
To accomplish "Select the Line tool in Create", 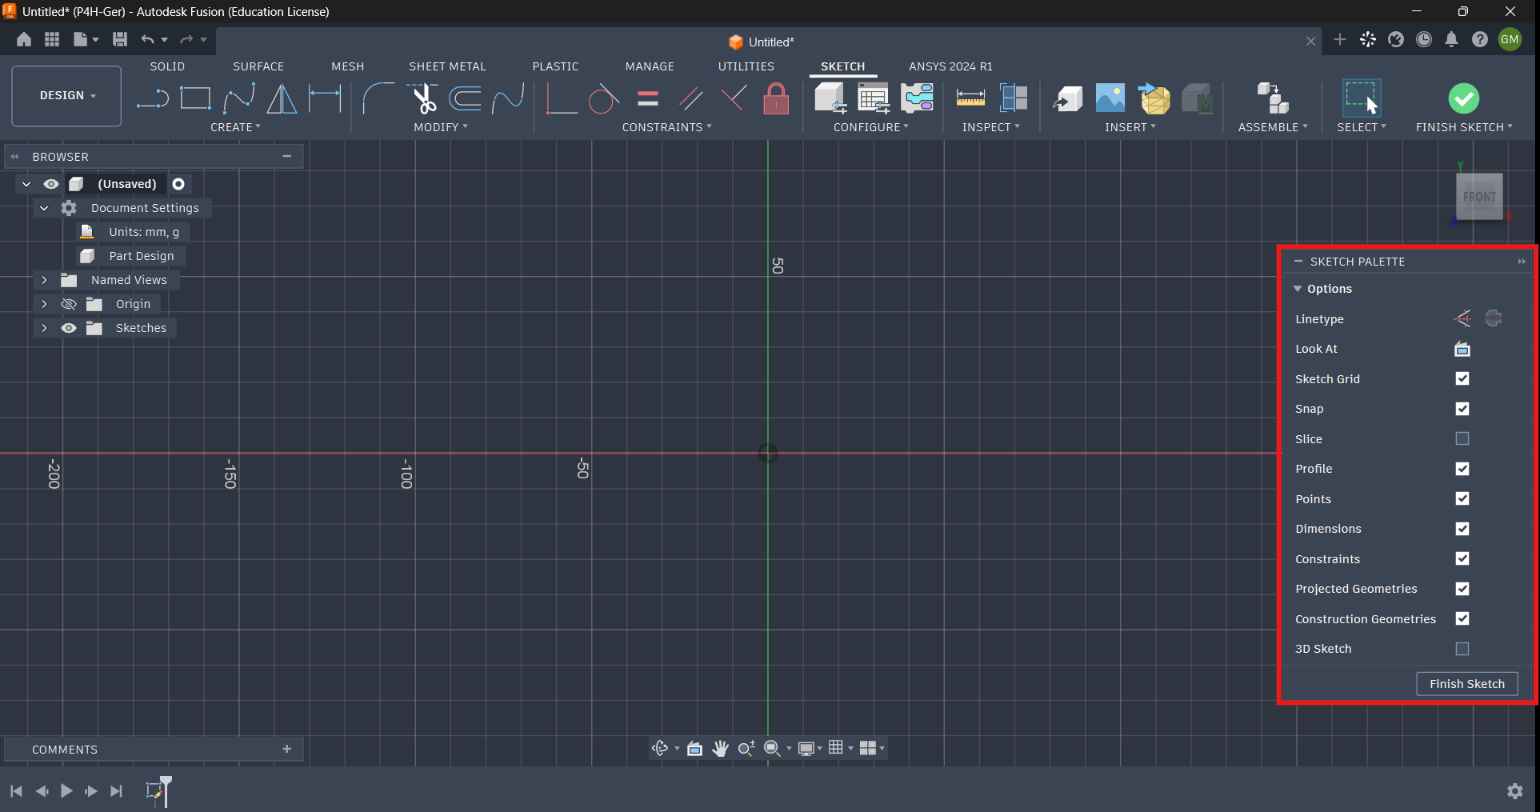I will pos(152,98).
